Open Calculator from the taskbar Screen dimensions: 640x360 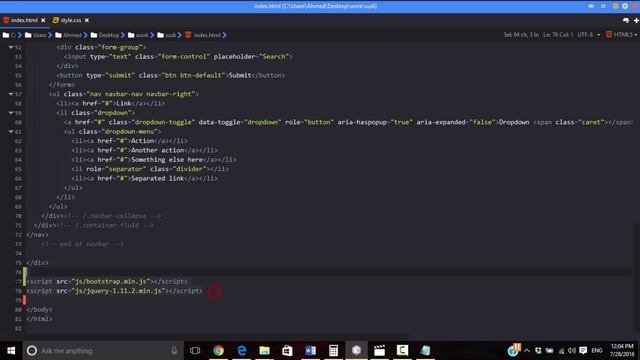pyautogui.click(x=333, y=351)
